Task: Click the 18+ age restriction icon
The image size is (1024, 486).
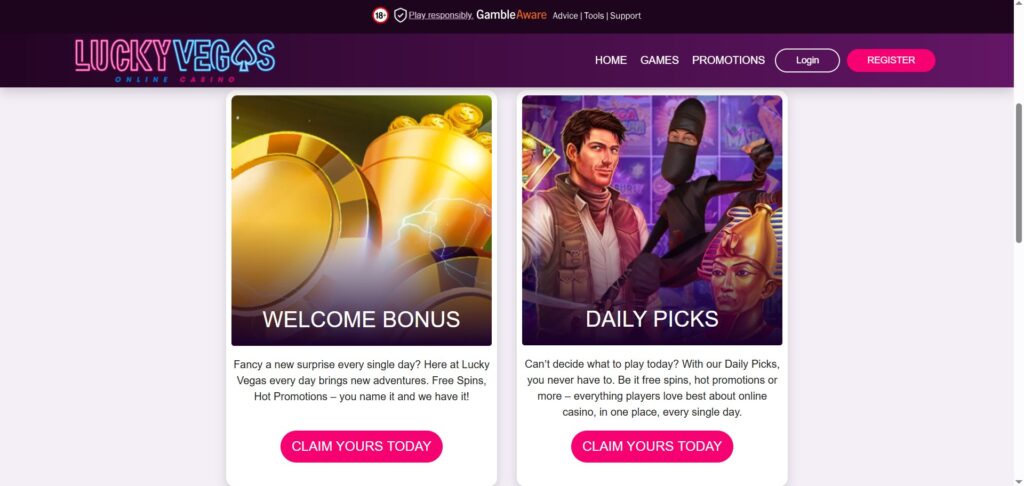Action: (x=380, y=15)
